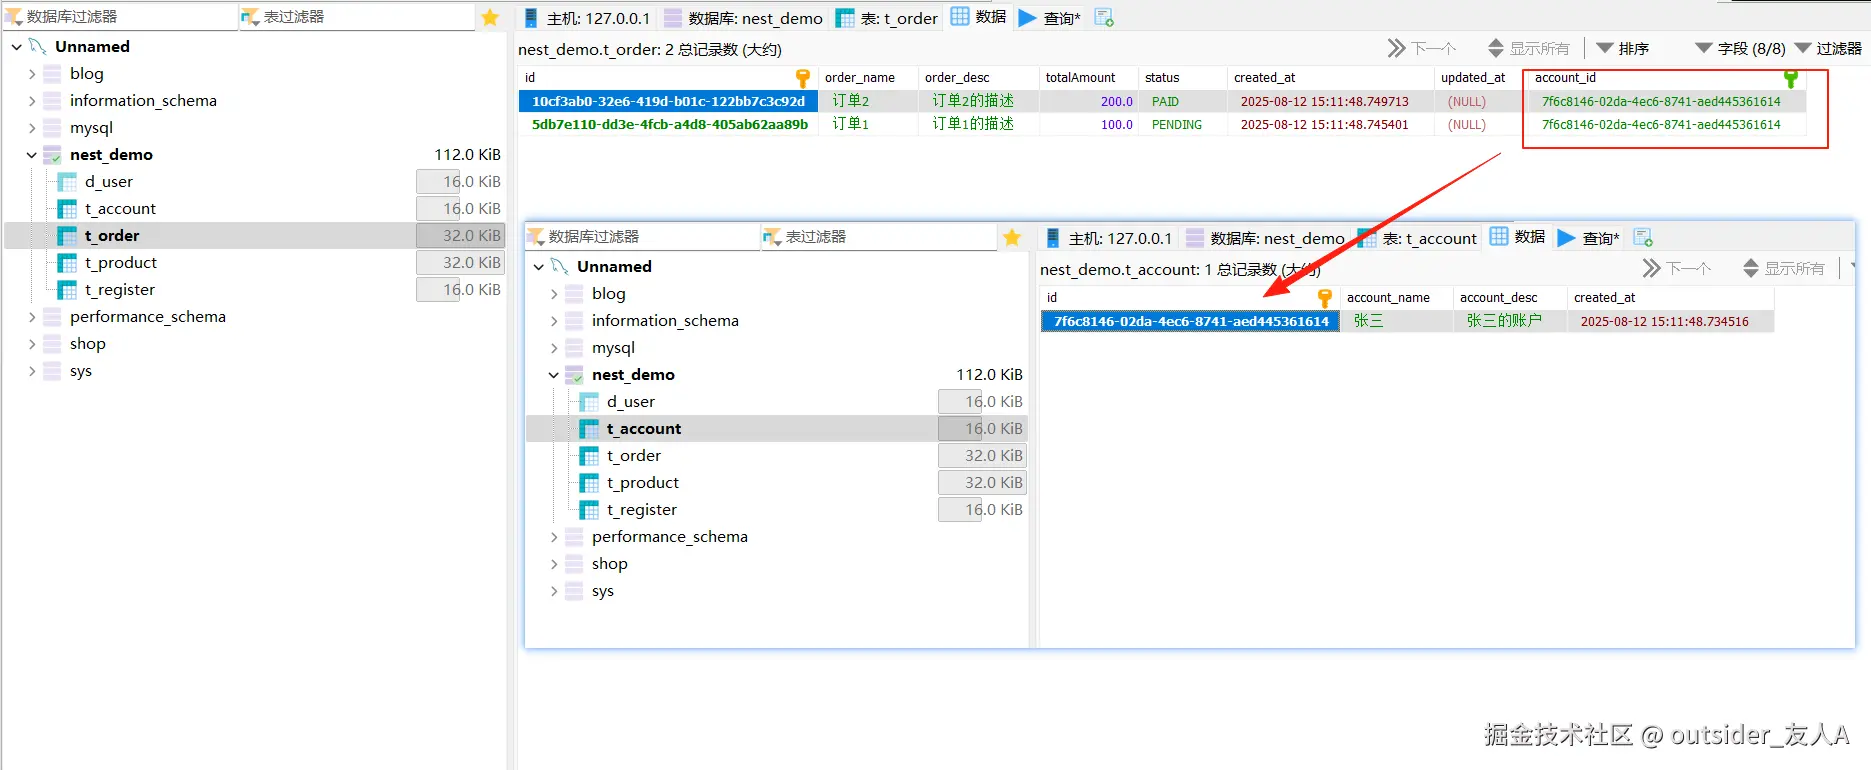Image resolution: width=1871 pixels, height=770 pixels.
Task: Select t_product in inner tree
Action: point(642,483)
